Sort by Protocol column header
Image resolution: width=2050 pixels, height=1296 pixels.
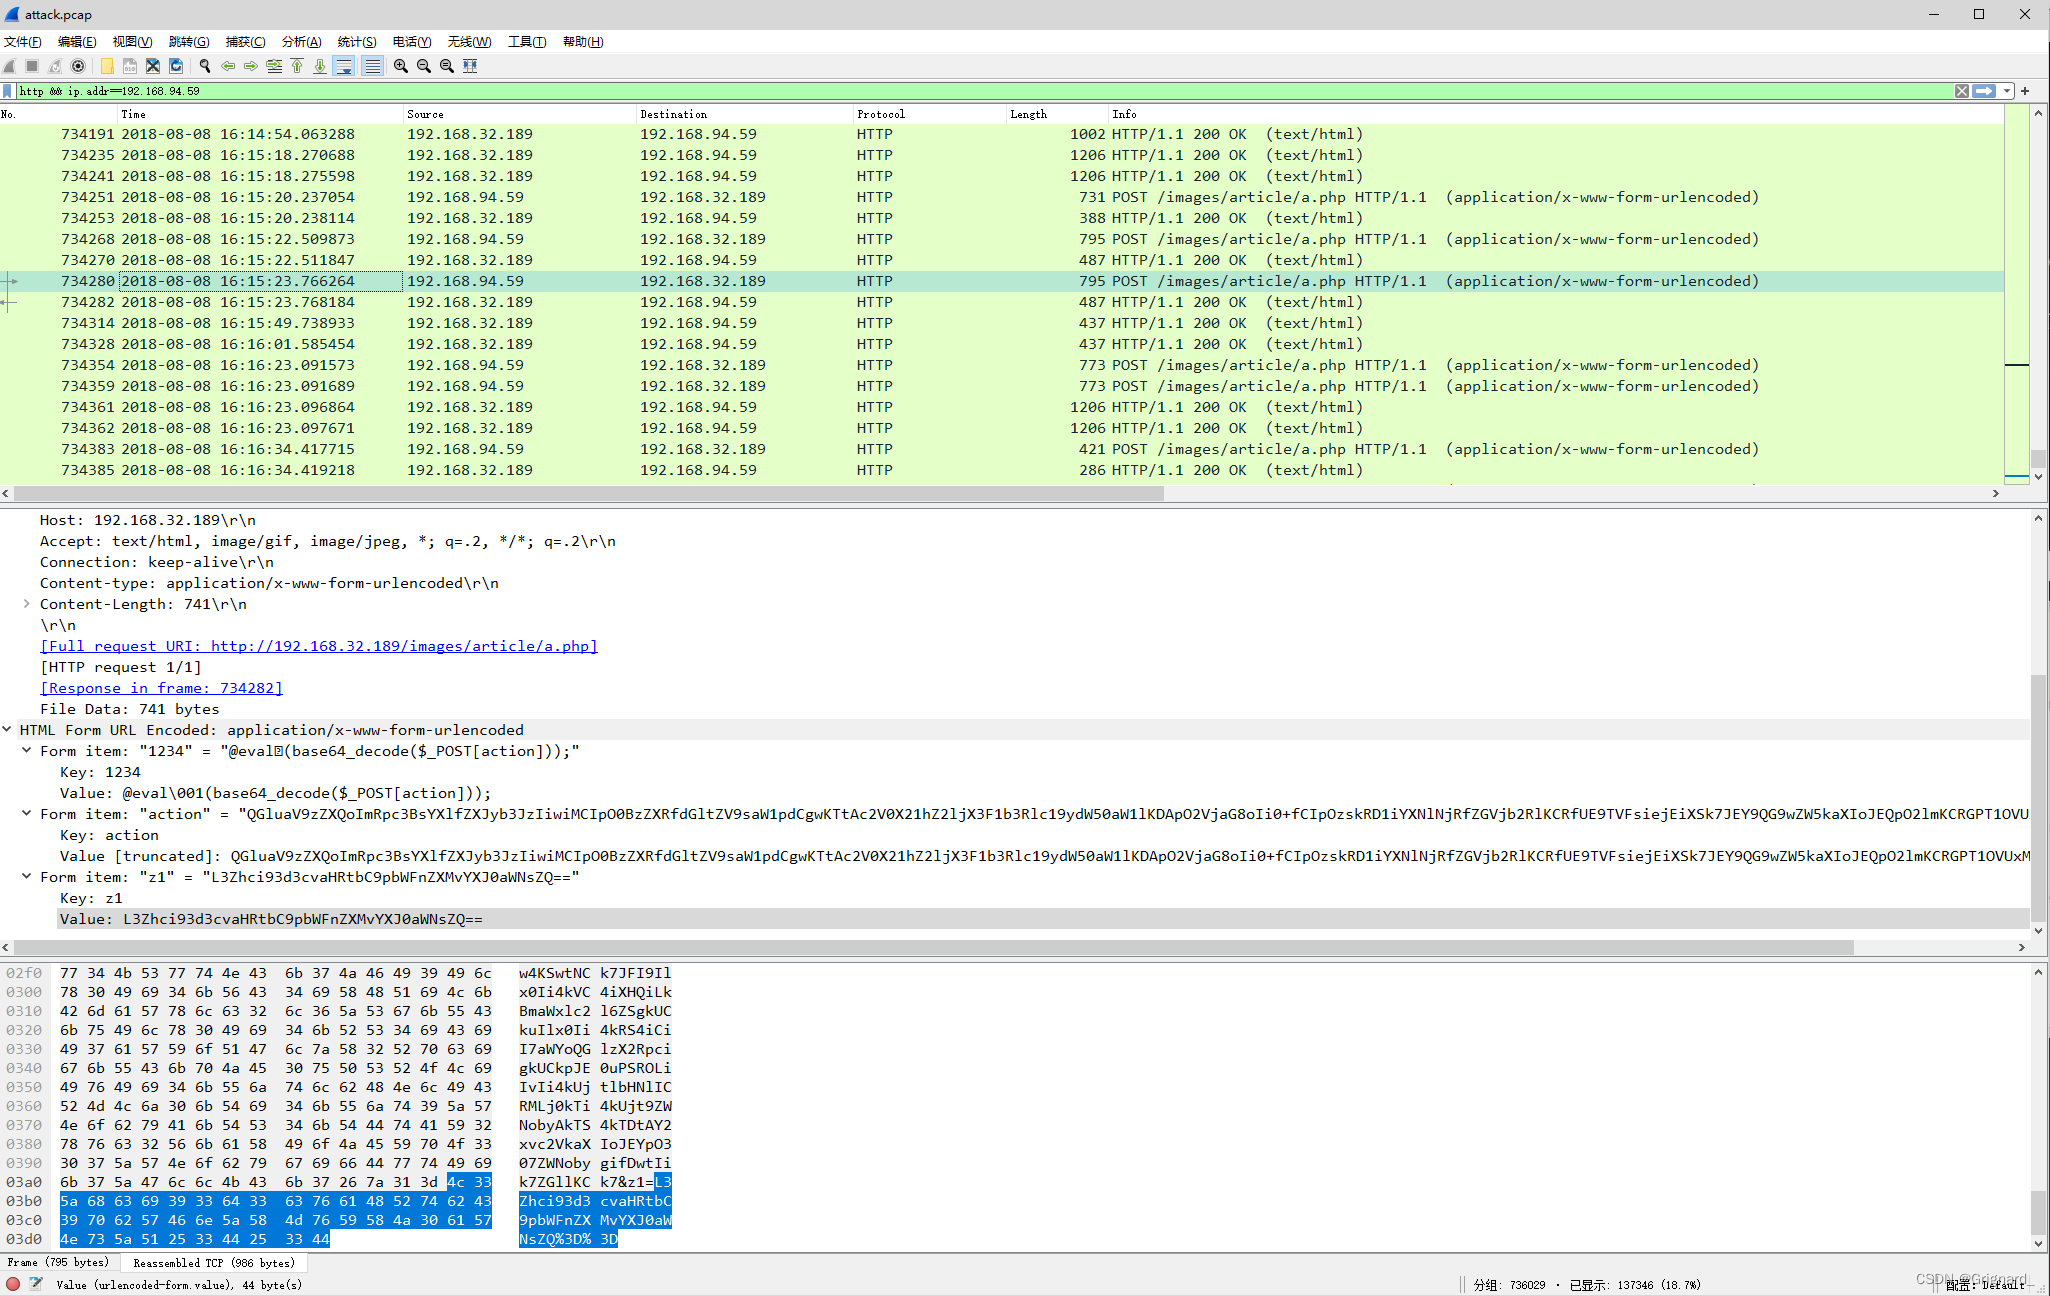(x=929, y=114)
